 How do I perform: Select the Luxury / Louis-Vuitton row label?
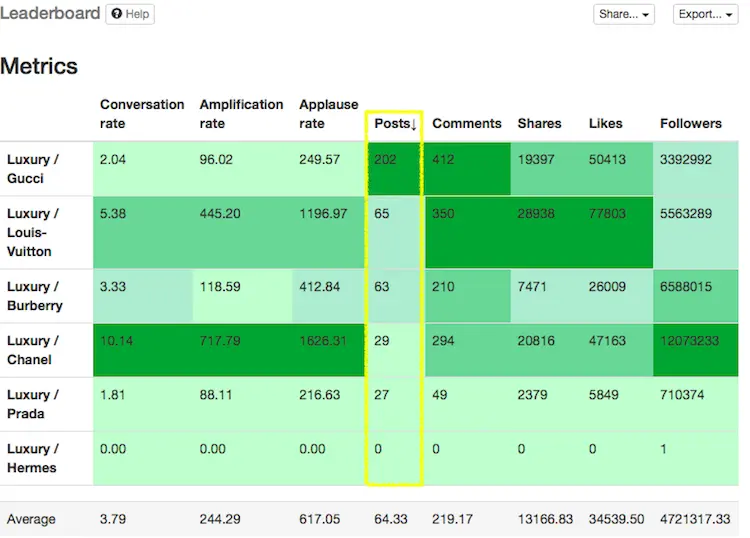tap(33, 232)
